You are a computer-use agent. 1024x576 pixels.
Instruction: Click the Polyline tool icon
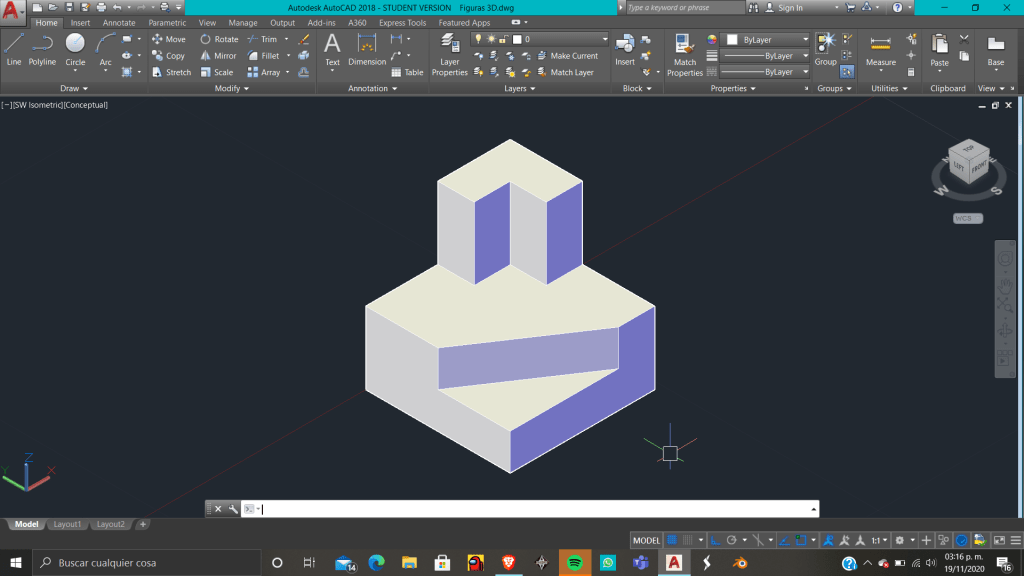click(42, 48)
